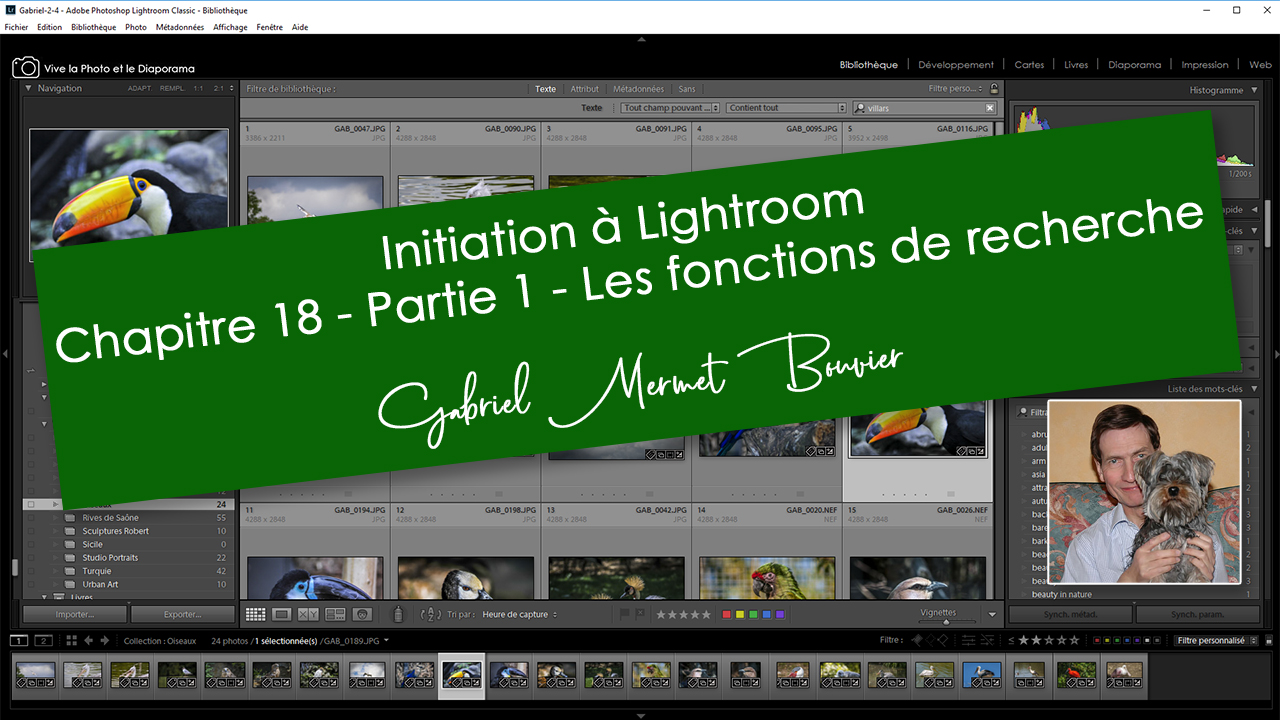Expand the Rives de Saône collection
This screenshot has height=720, width=1280.
[56, 518]
